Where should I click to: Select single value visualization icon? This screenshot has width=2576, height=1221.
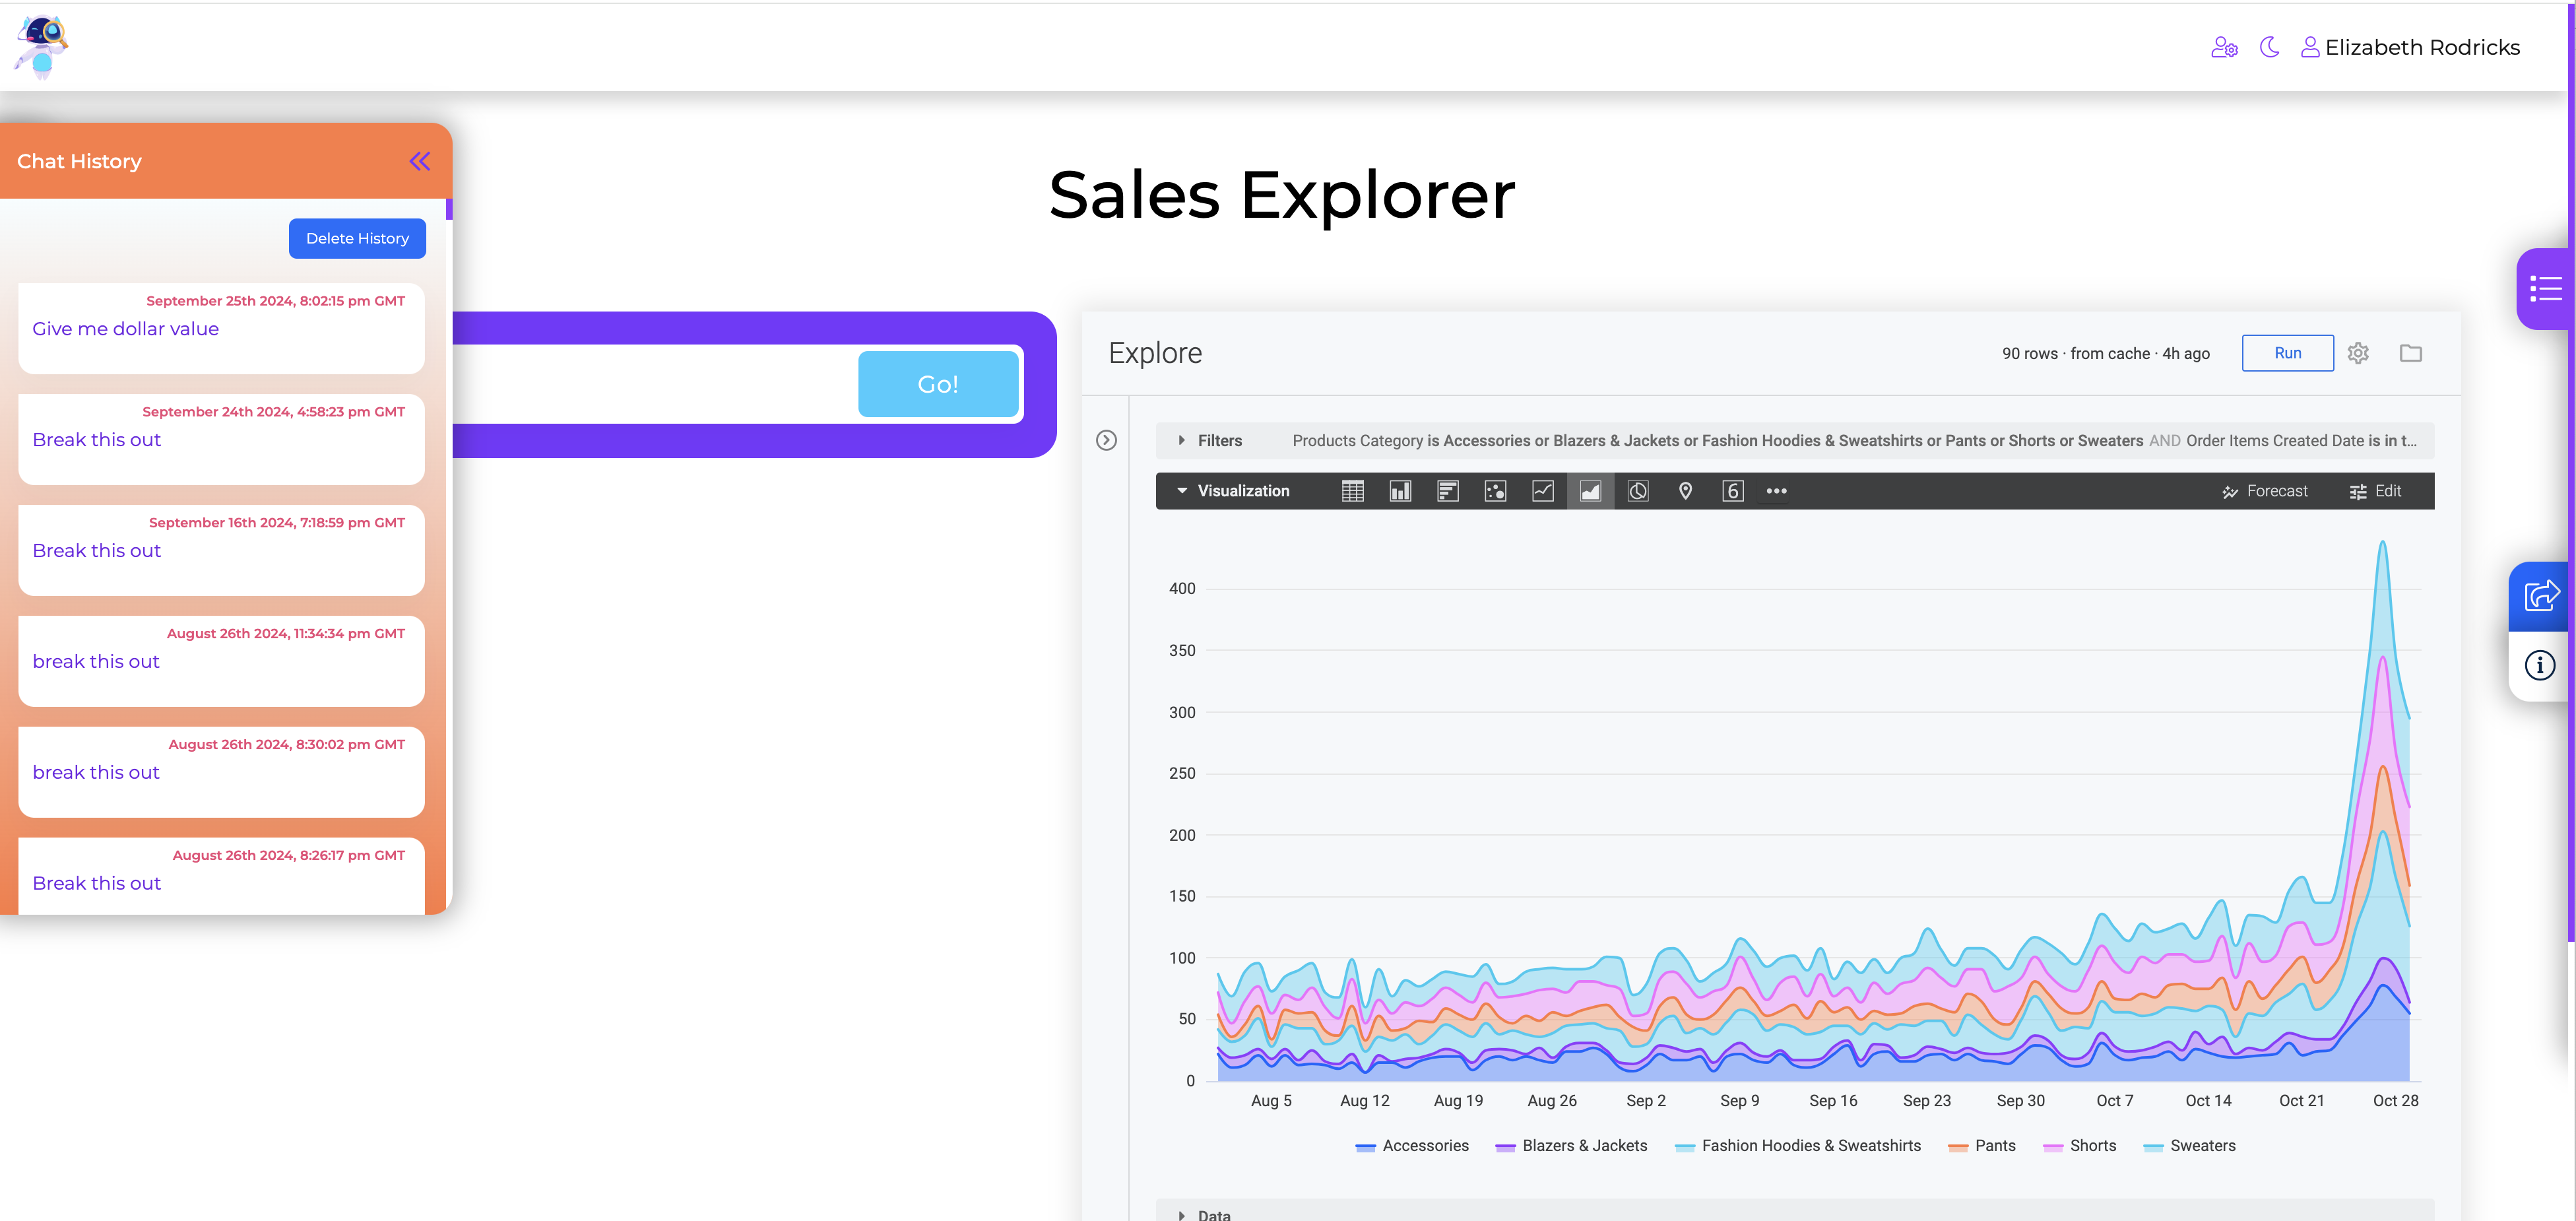pos(1733,491)
